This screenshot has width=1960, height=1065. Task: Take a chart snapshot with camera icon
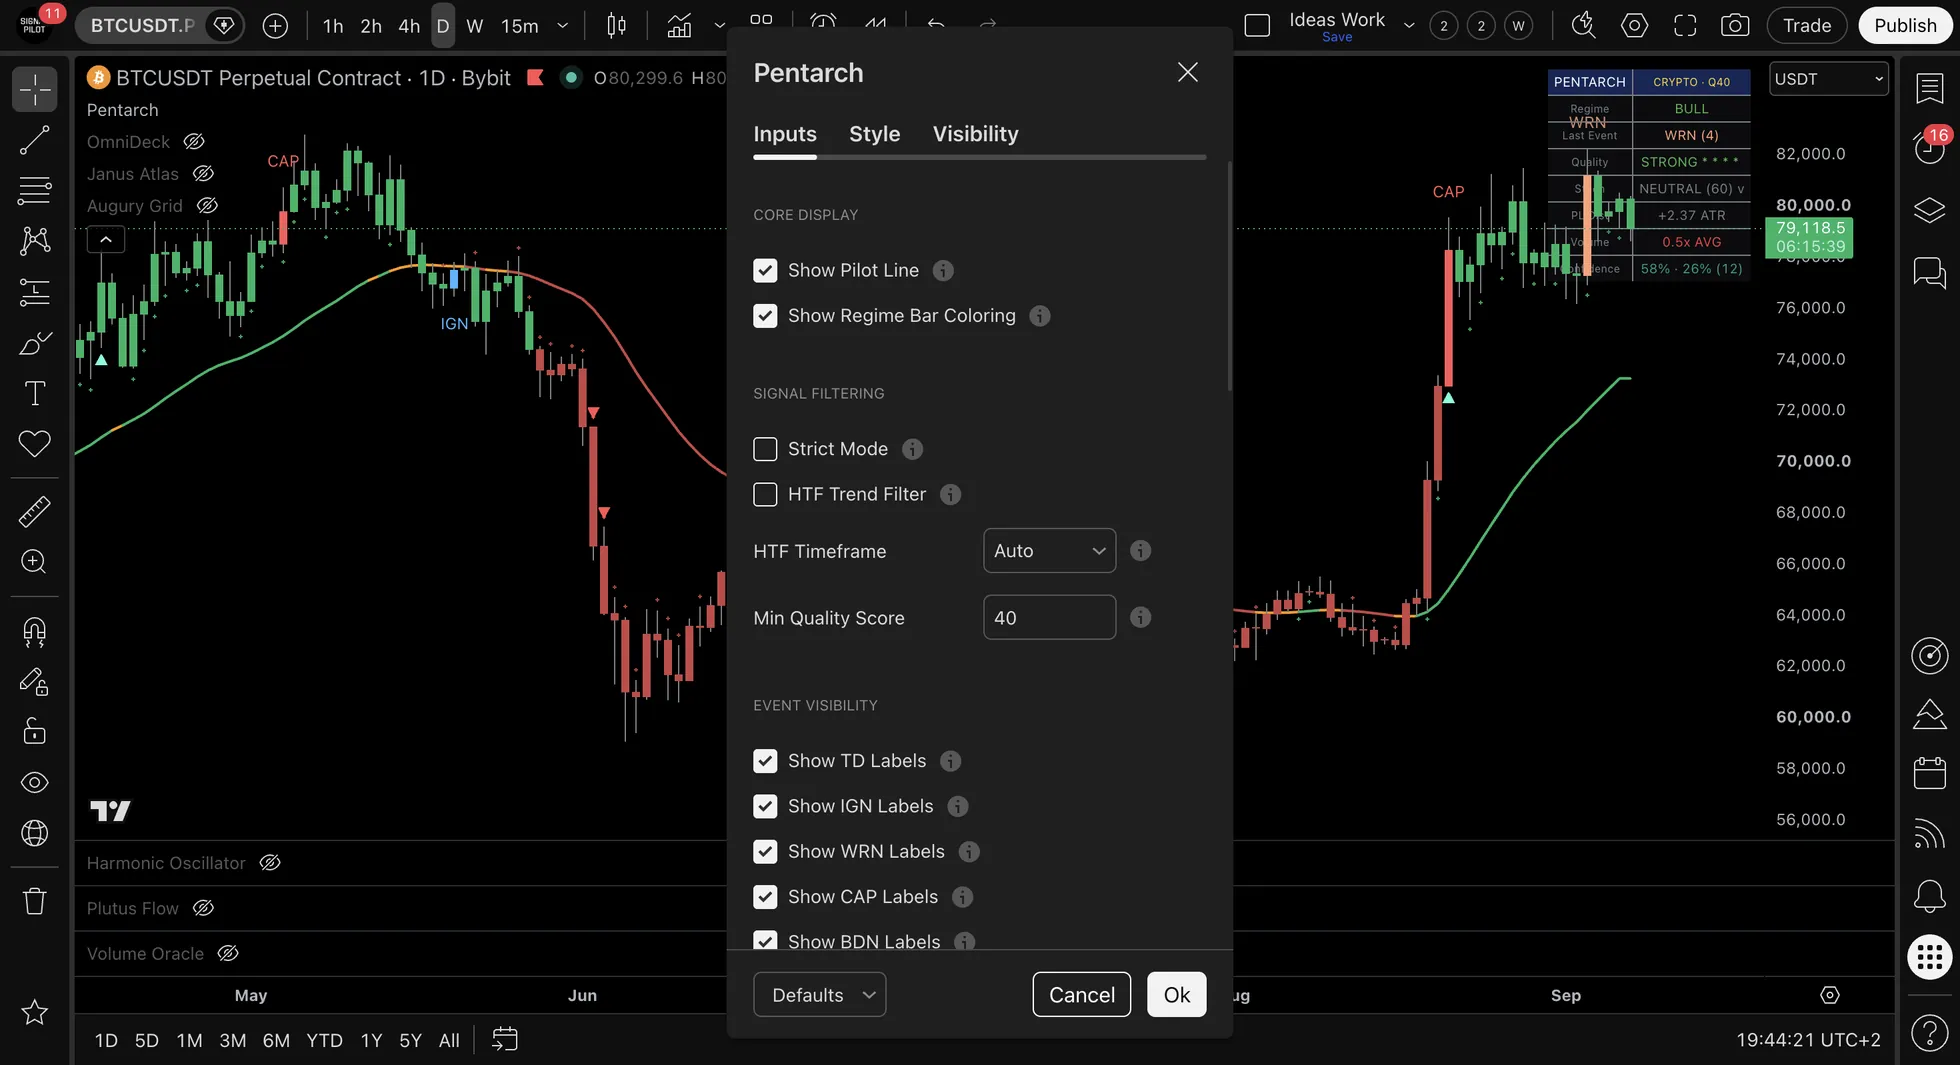[1735, 25]
